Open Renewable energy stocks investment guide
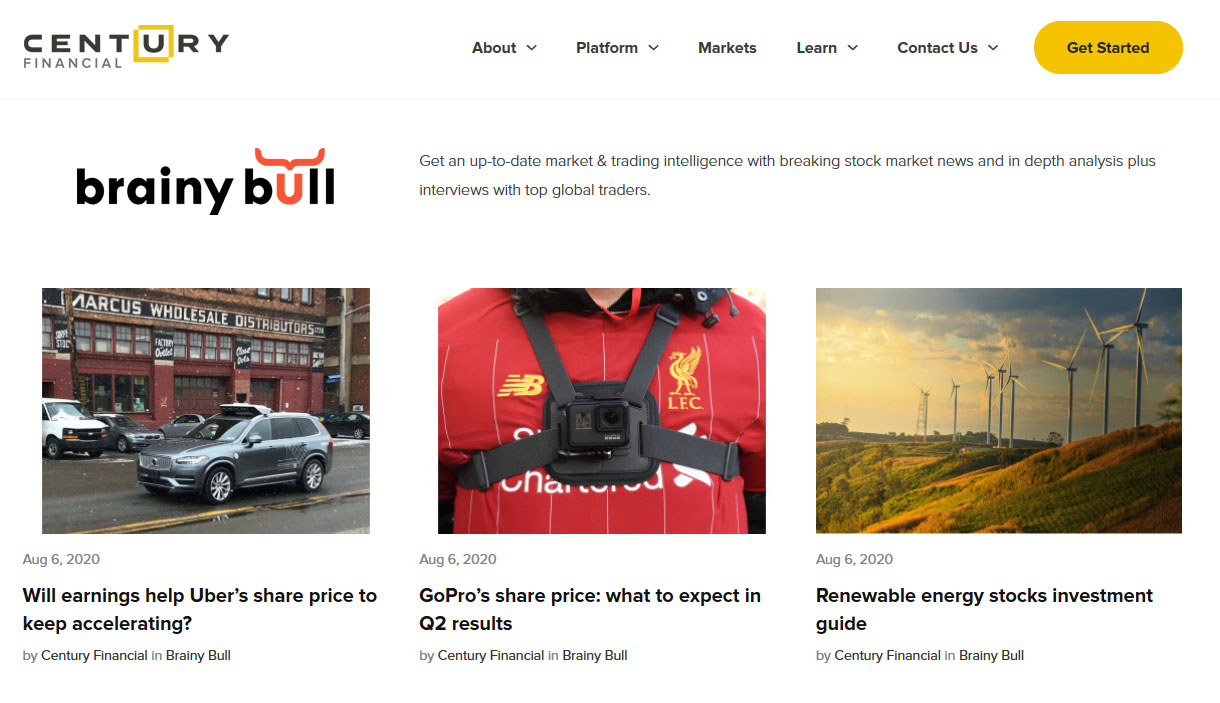This screenshot has width=1220, height=703. point(984,609)
